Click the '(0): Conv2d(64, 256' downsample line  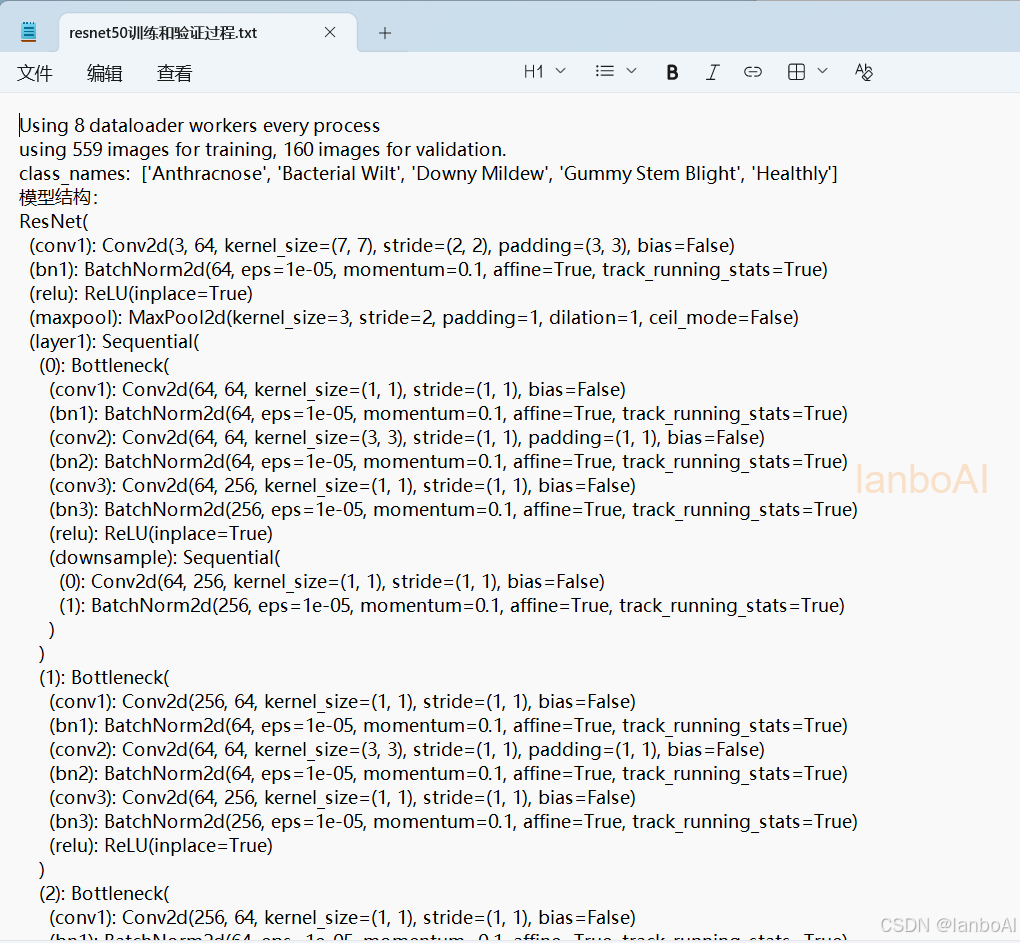pyautogui.click(x=332, y=581)
